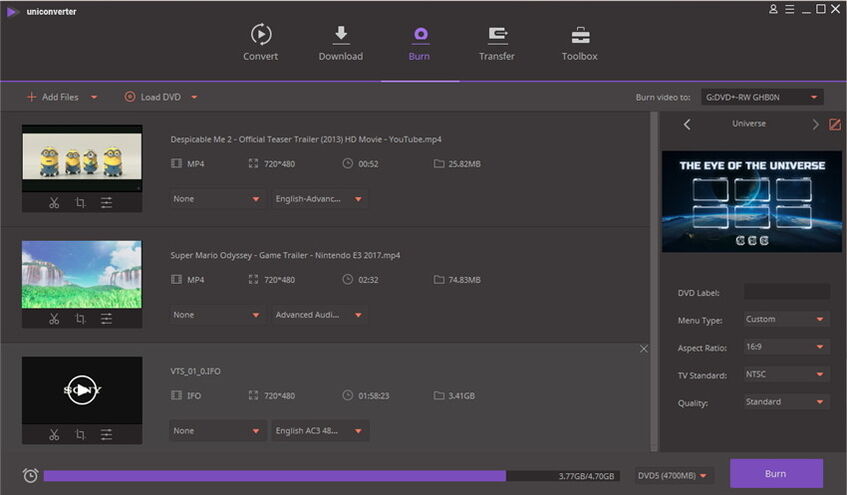Open audio track dropdown English-Advanc...
The height and width of the screenshot is (495, 847).
(x=319, y=199)
